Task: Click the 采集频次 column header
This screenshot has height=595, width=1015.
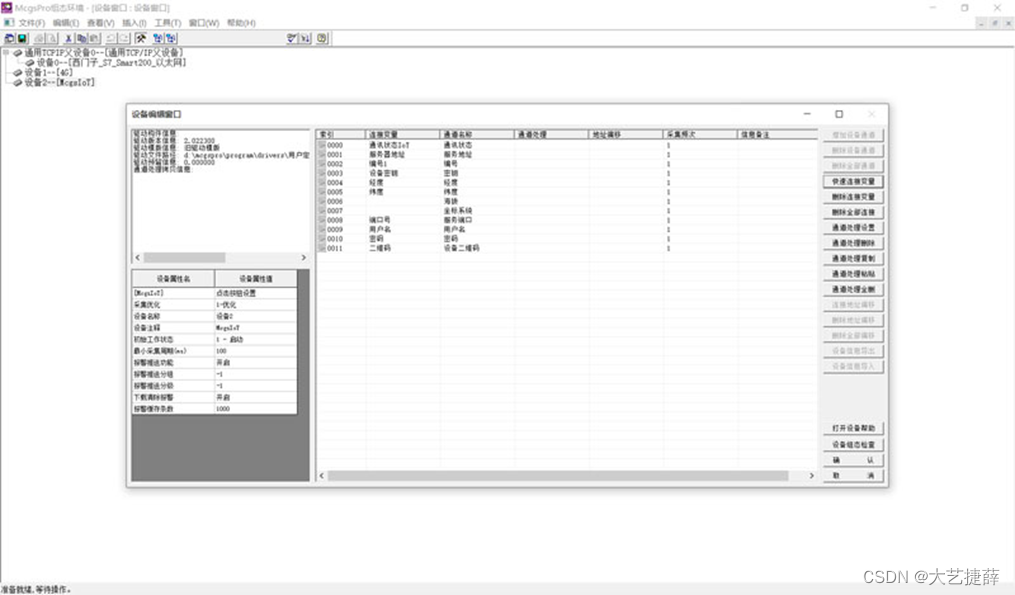Action: (701, 135)
